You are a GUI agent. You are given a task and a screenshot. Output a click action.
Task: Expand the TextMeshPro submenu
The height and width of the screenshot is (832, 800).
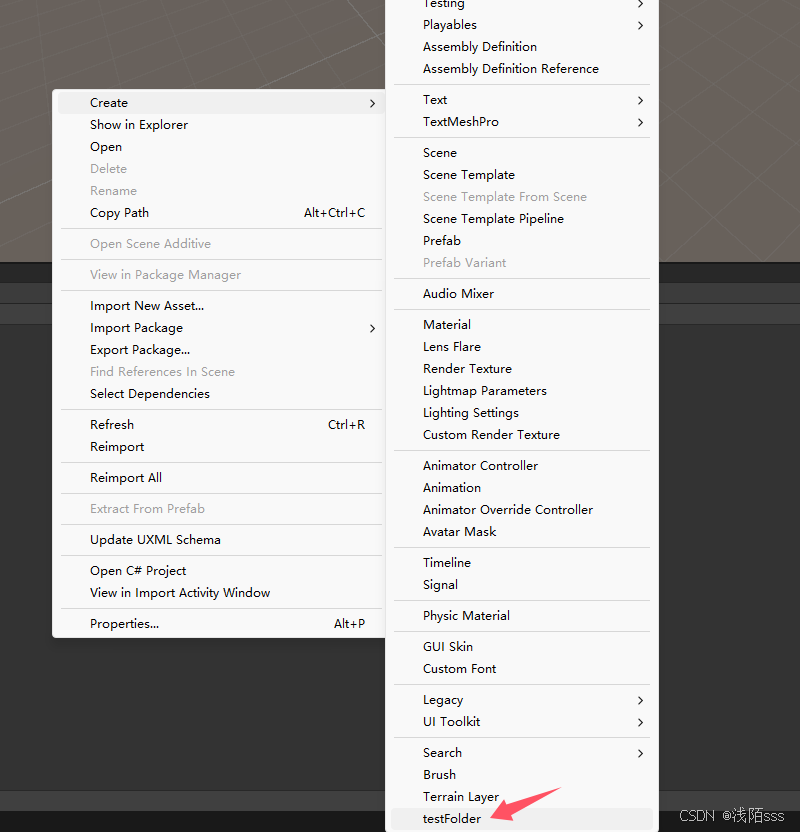click(x=522, y=122)
